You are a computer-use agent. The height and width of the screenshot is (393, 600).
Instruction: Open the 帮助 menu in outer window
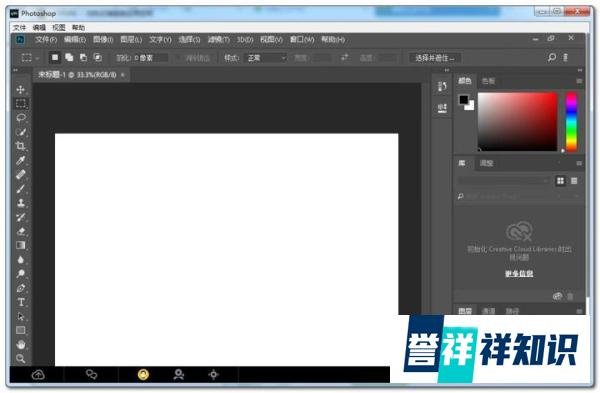(78, 28)
